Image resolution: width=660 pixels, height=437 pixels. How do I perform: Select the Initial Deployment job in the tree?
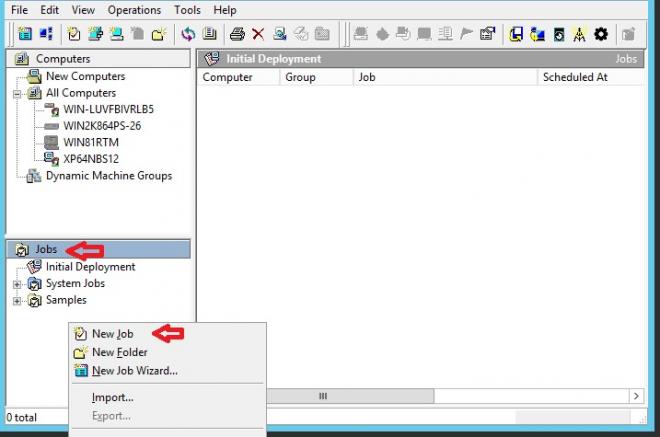(90, 266)
